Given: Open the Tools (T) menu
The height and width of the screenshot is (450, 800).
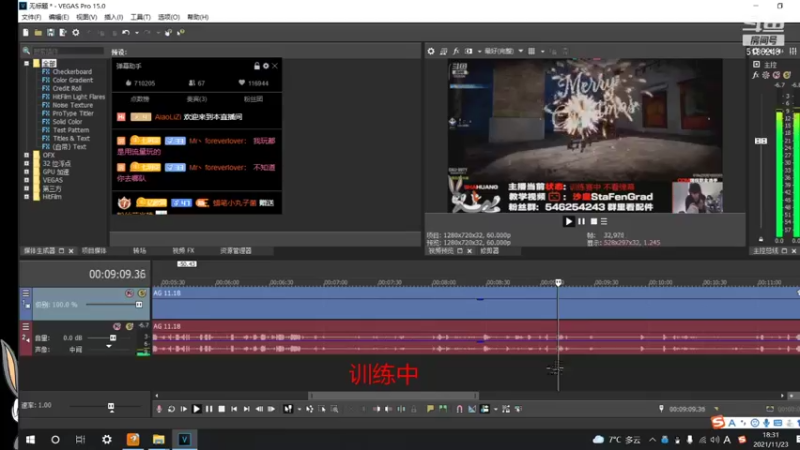Looking at the screenshot, I should [x=140, y=17].
